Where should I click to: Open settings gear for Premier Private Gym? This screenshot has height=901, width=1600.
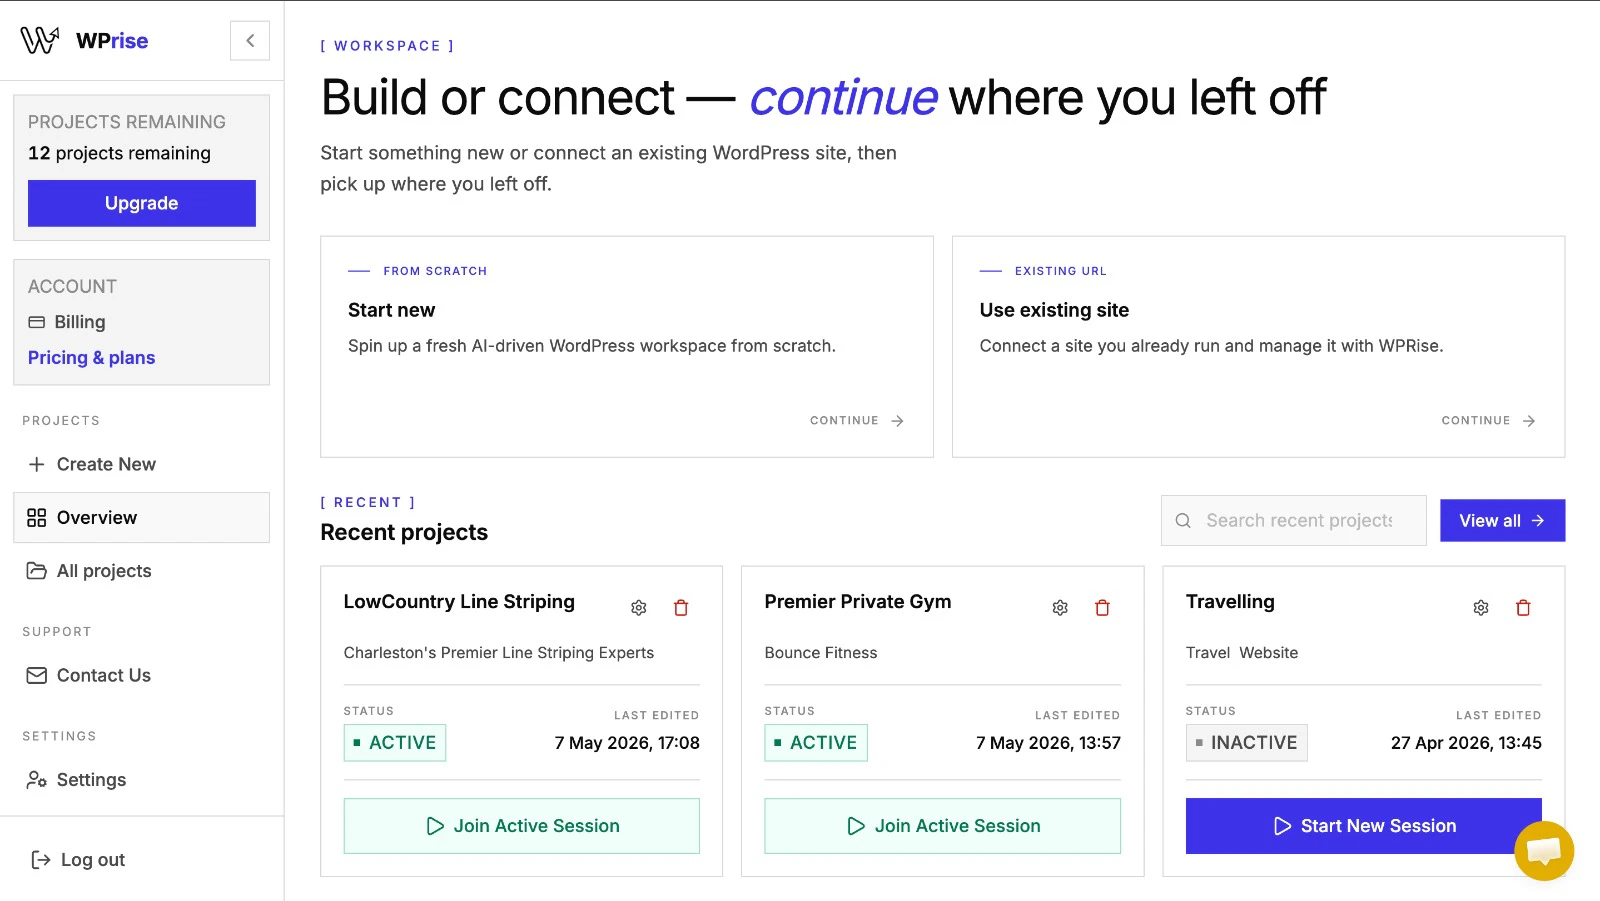point(1060,608)
